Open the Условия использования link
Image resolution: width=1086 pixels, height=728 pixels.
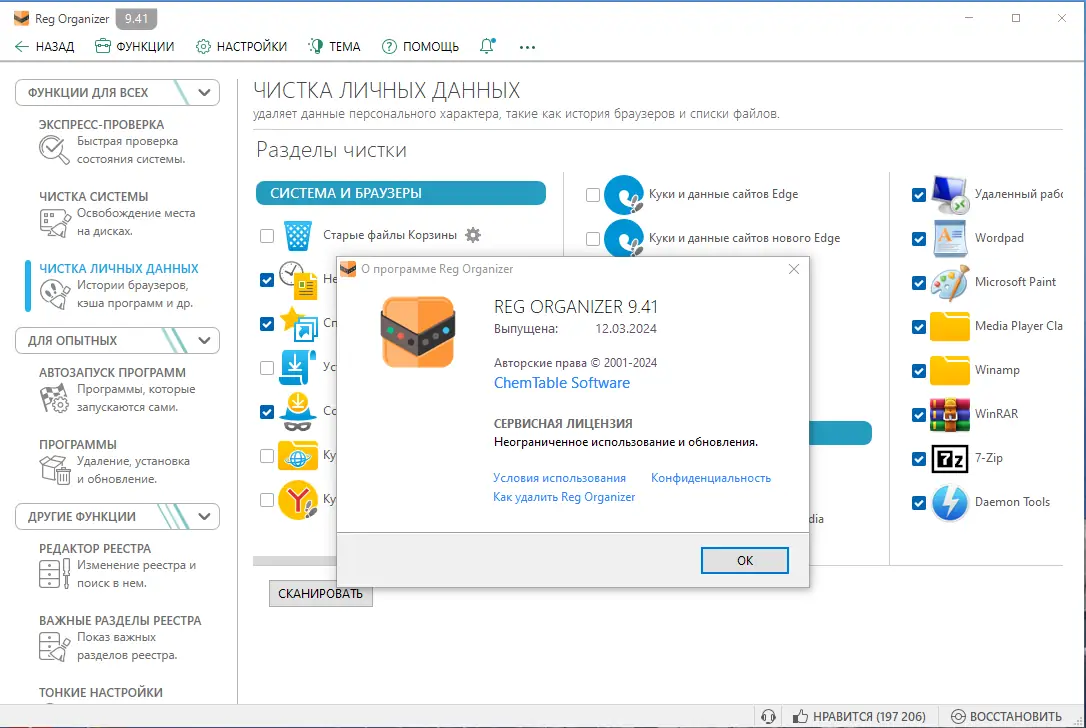pos(560,478)
